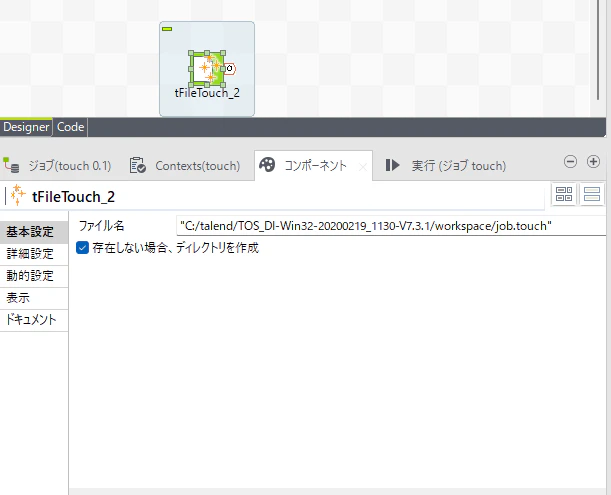Viewport: 611px width, 495px height.
Task: Open the Designer tab
Action: (x=26, y=127)
